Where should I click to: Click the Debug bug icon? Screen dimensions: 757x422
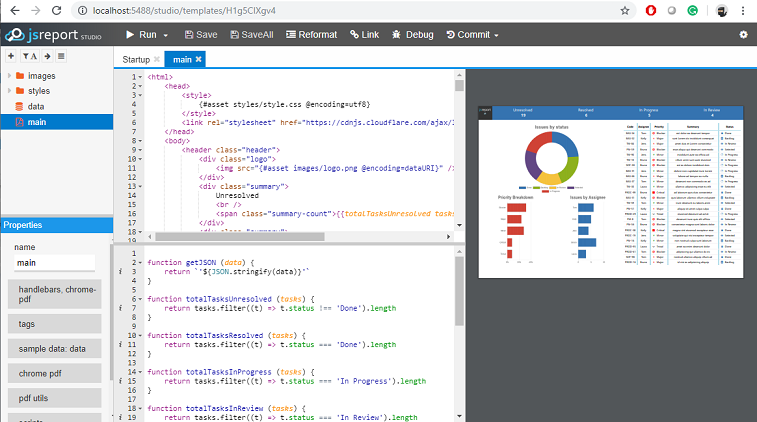coord(397,35)
